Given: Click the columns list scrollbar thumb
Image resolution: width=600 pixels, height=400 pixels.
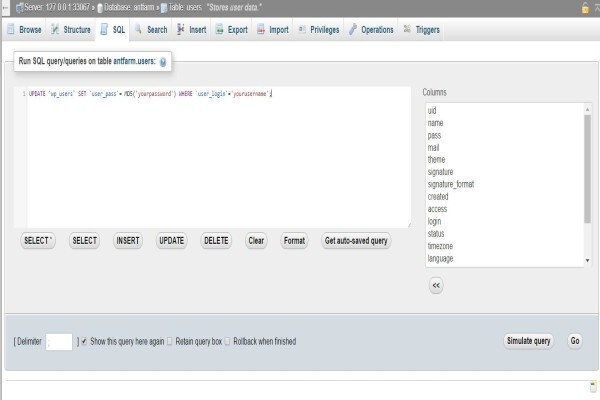Looking at the screenshot, I should click(587, 169).
